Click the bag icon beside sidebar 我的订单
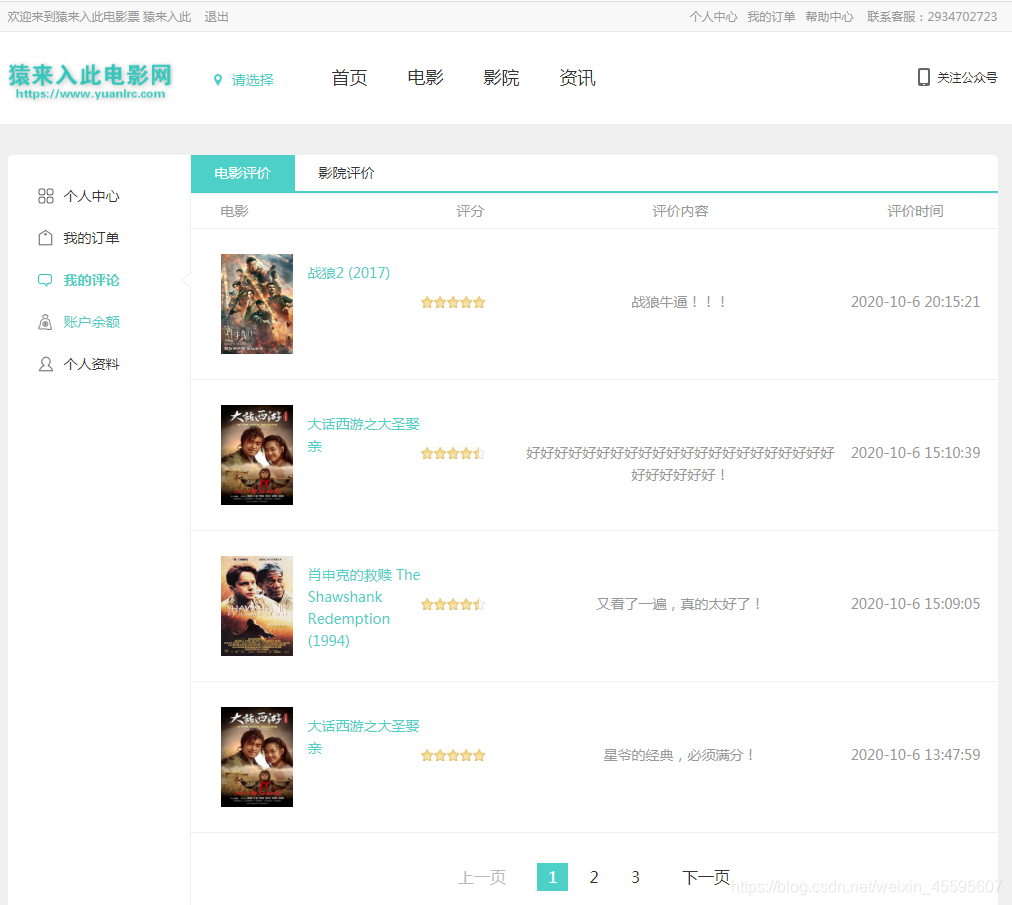This screenshot has height=905, width=1012. (x=45, y=238)
